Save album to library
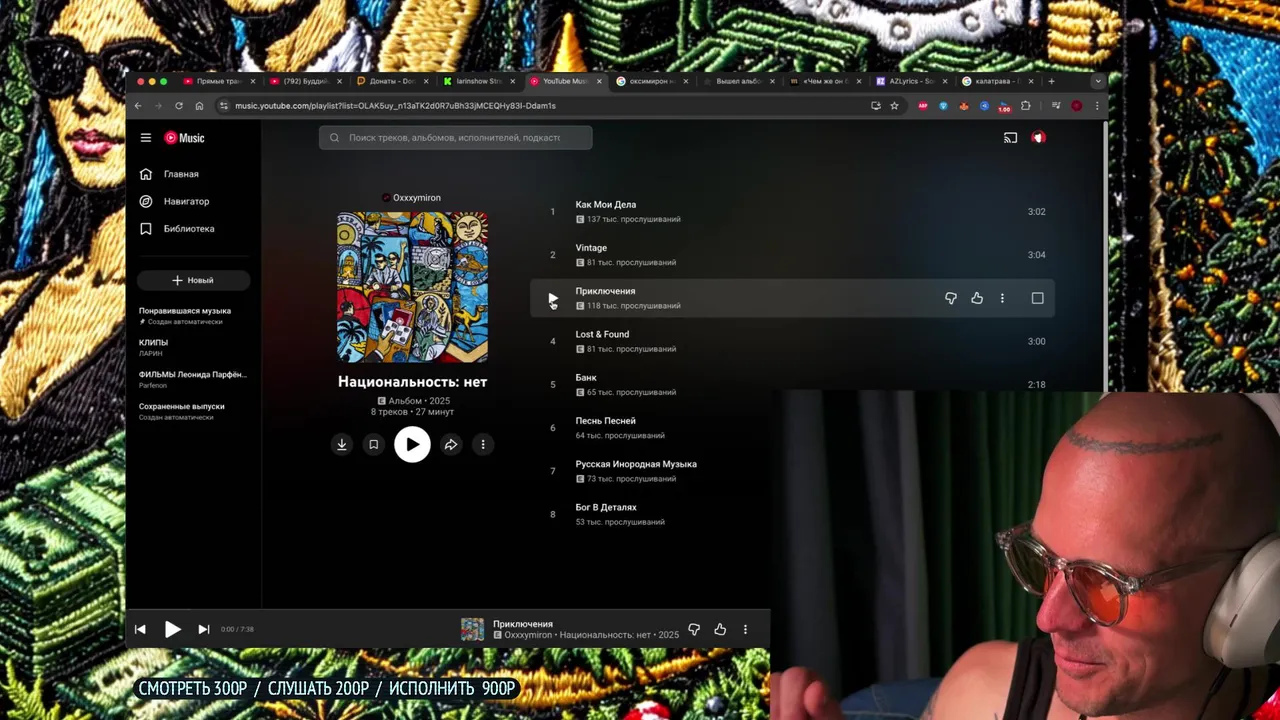 tap(373, 445)
